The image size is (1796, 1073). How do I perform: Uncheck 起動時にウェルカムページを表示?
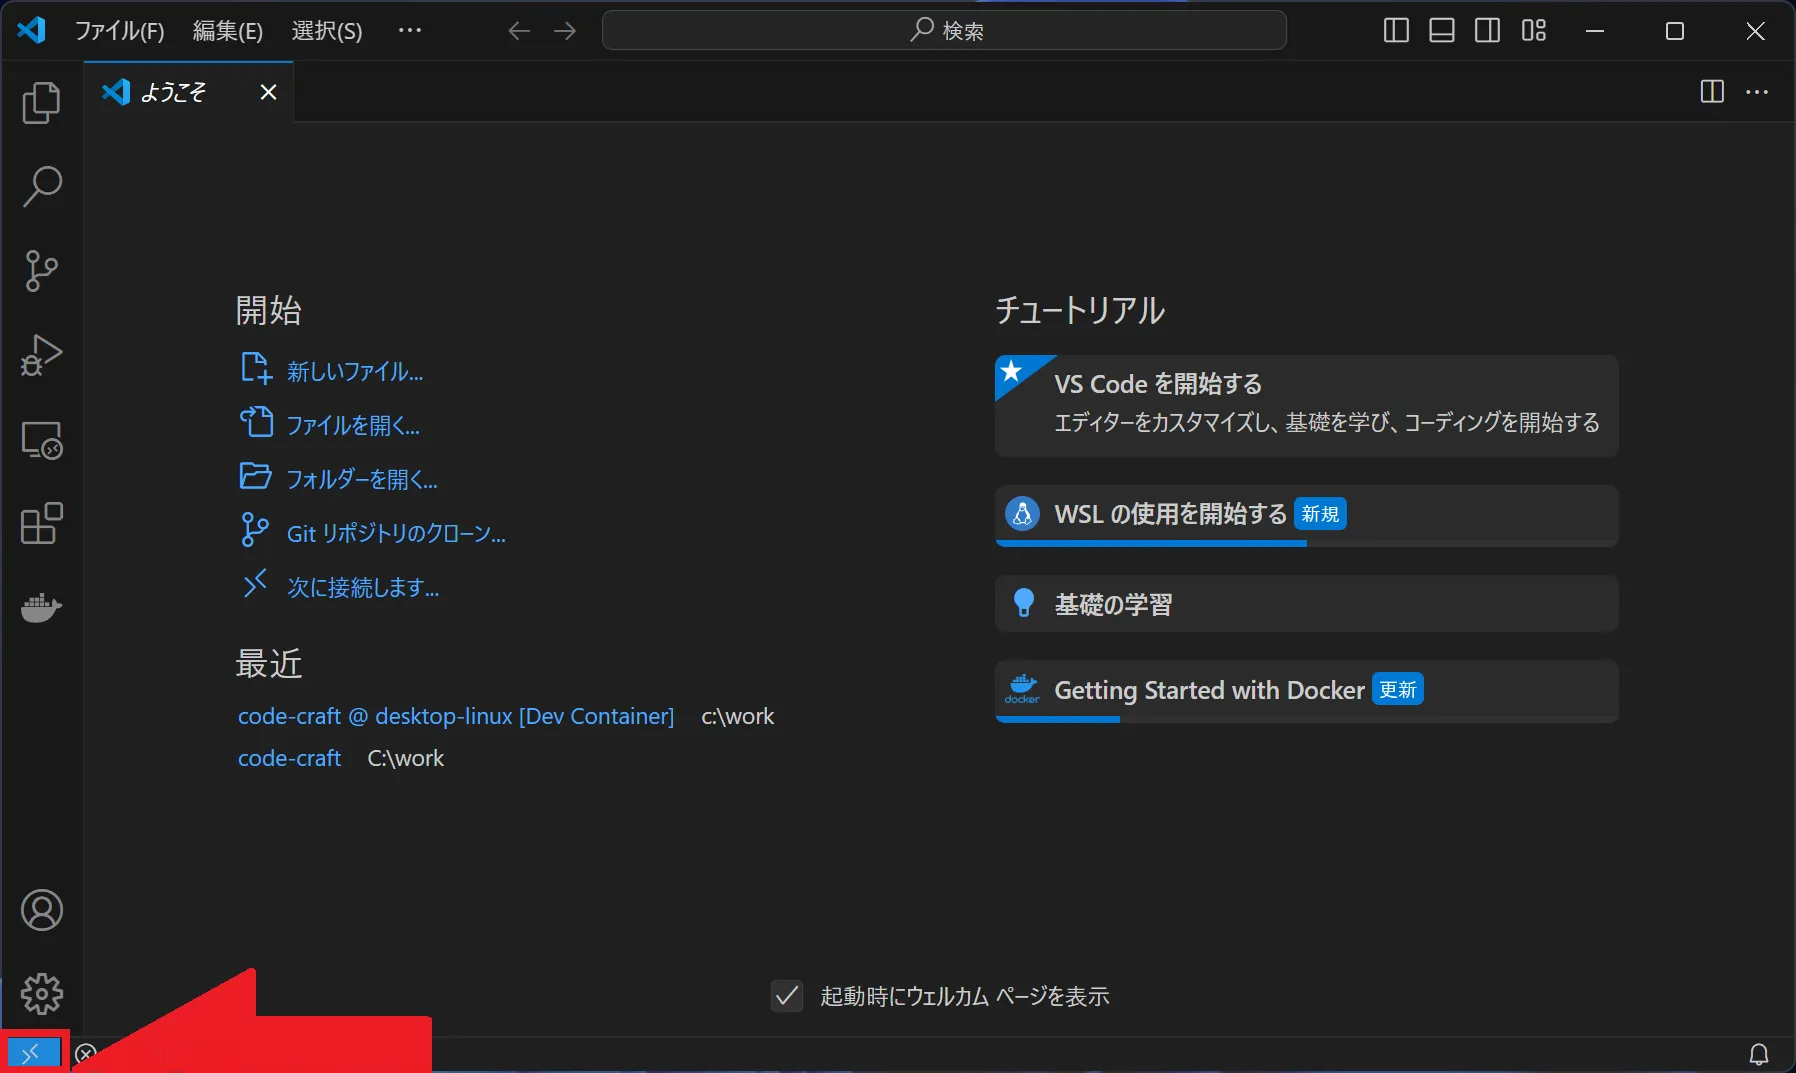coord(786,996)
